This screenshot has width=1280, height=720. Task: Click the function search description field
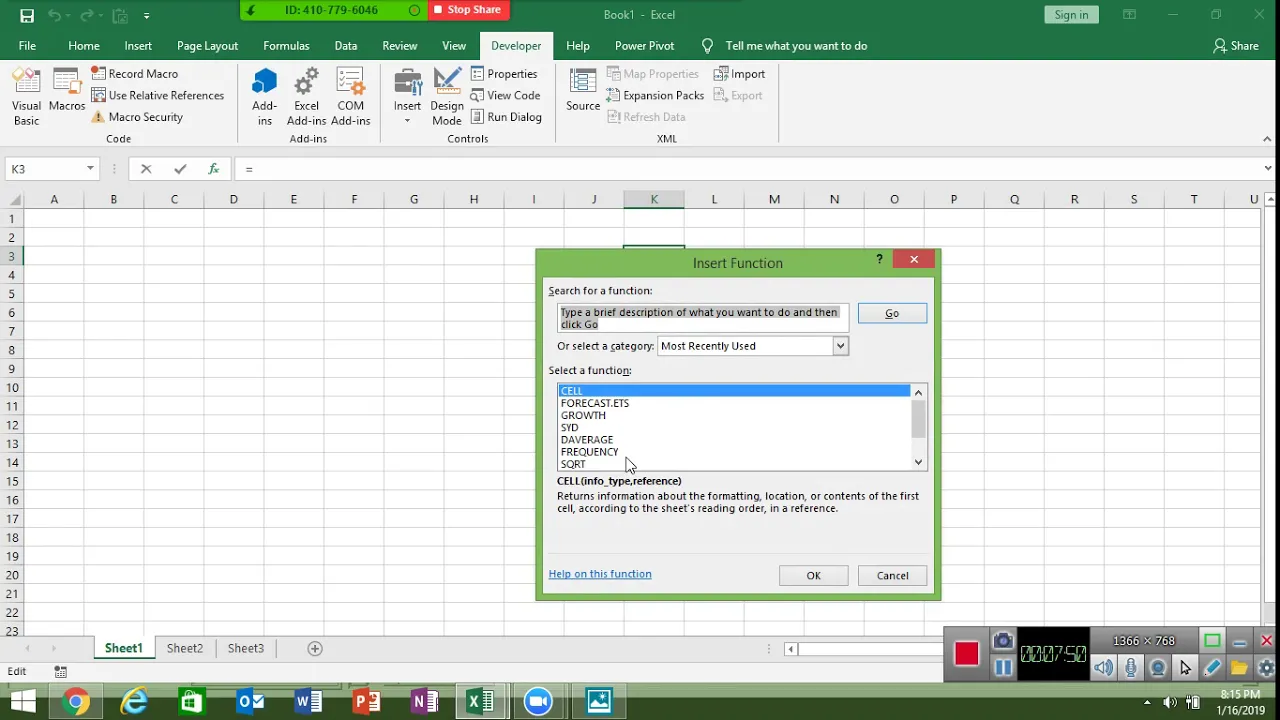703,318
